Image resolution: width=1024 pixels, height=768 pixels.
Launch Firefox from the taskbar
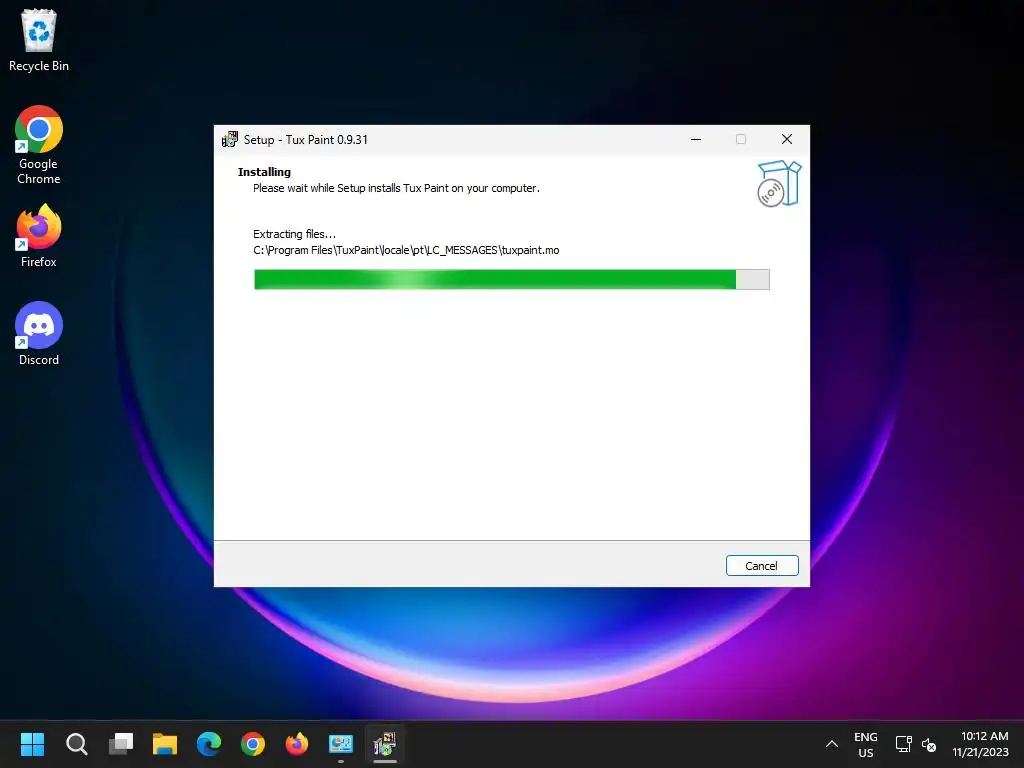click(296, 744)
